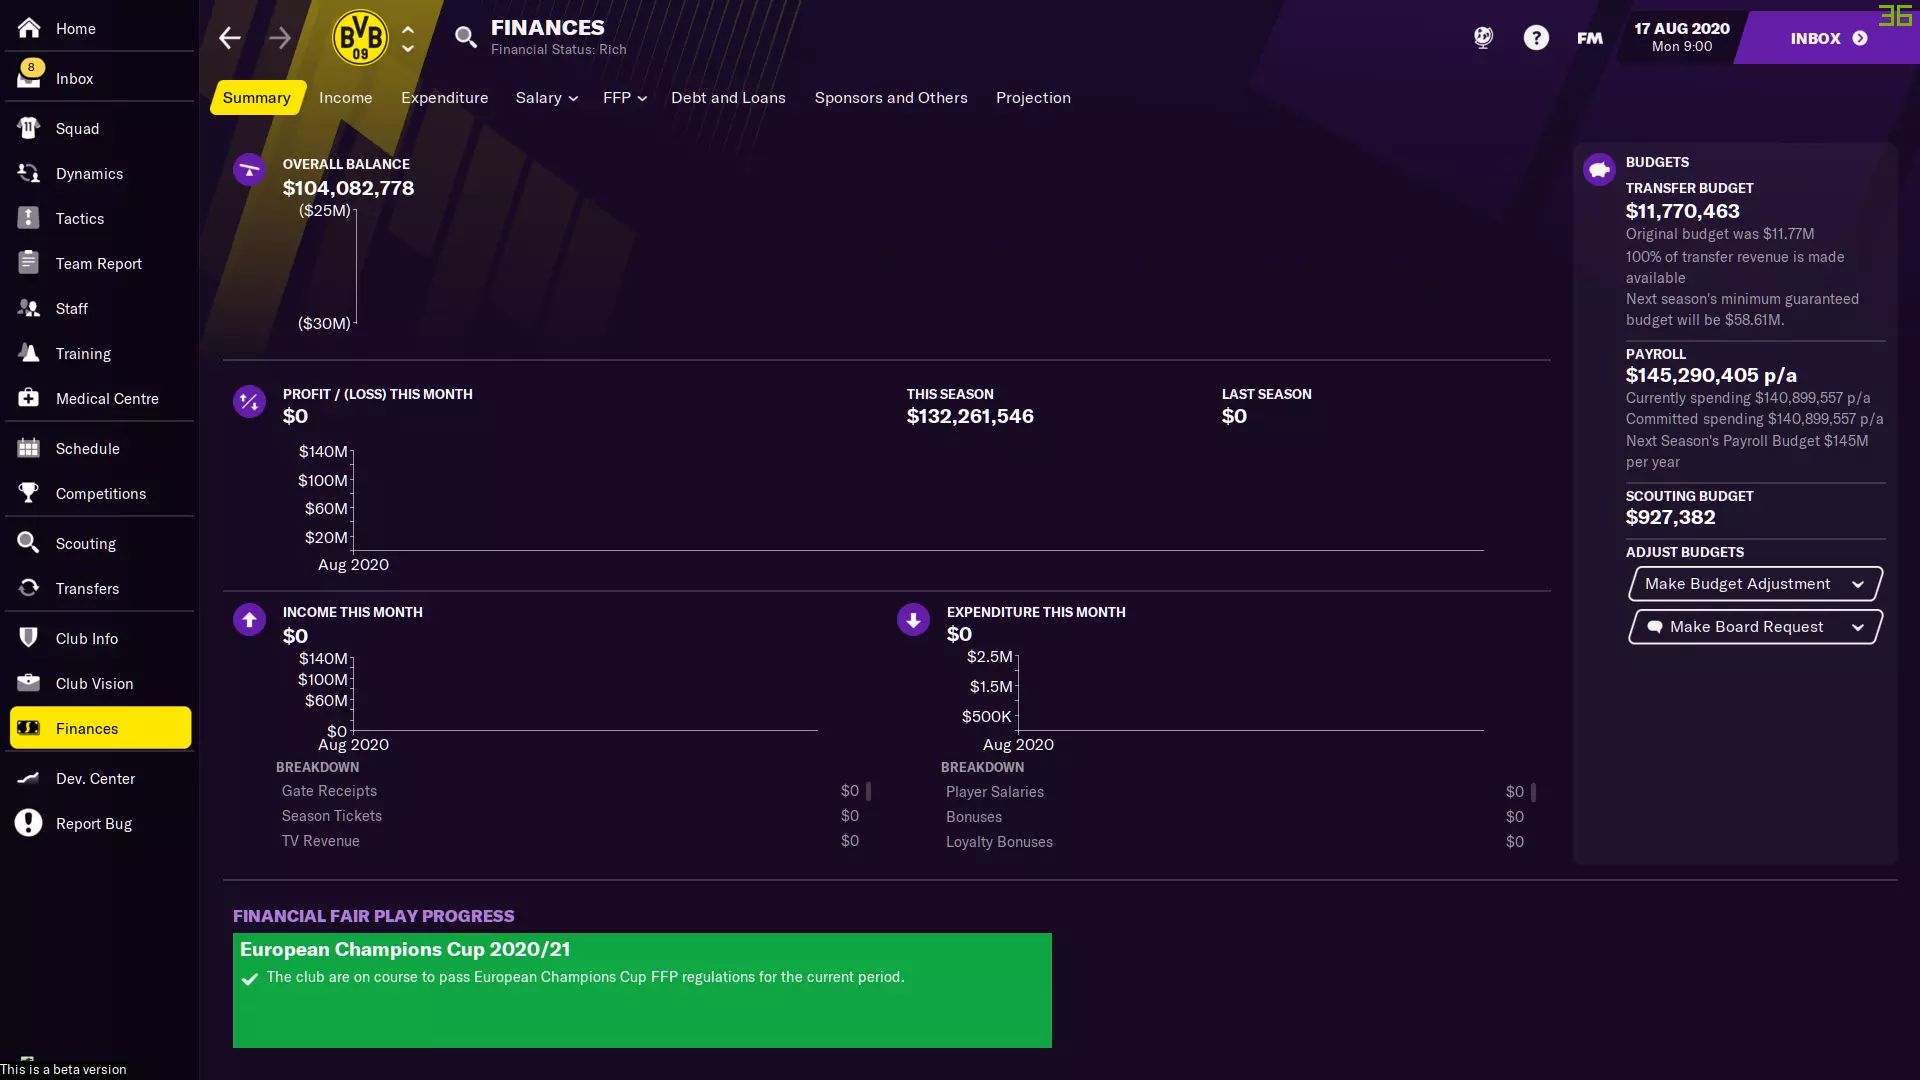Open Make Budget Adjustment dropdown
1920x1080 pixels.
(x=1755, y=584)
